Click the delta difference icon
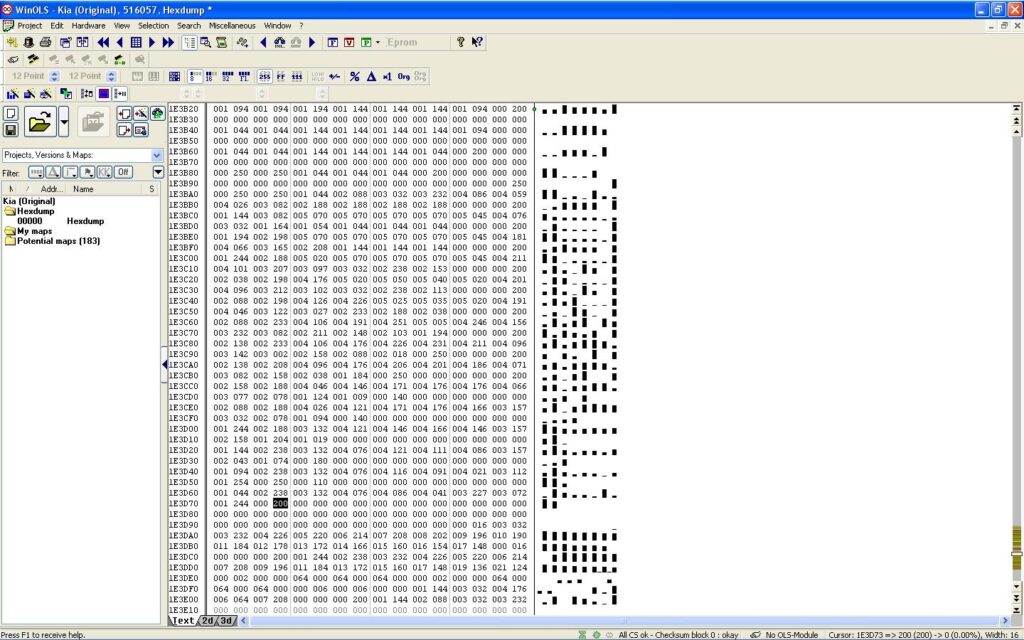 [x=371, y=76]
